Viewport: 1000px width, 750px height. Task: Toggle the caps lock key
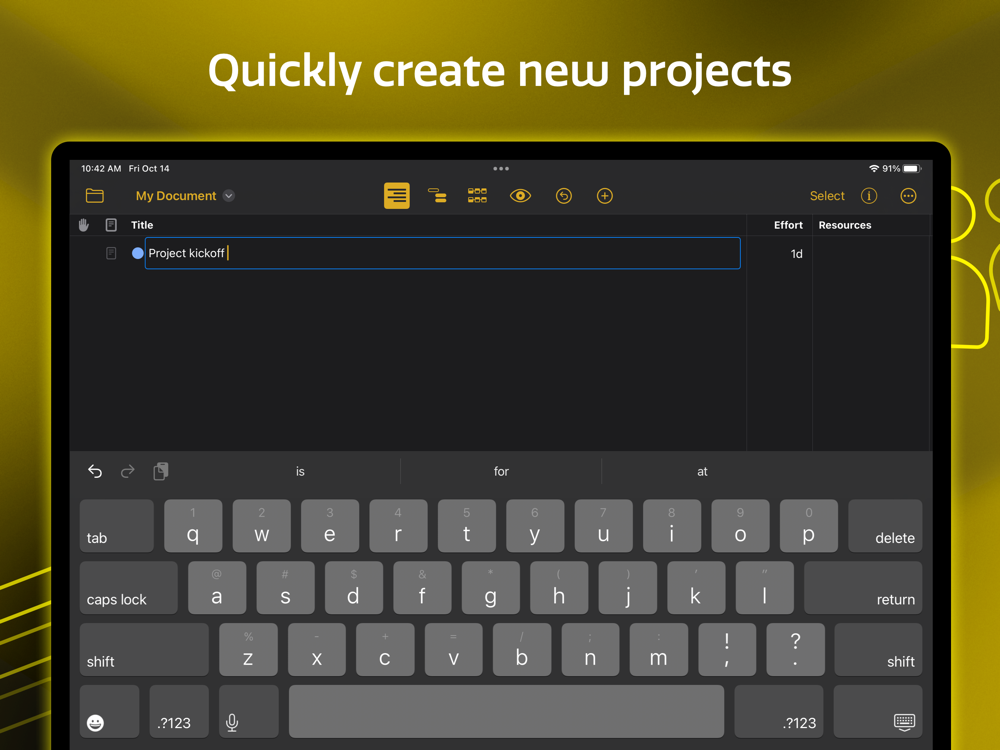click(x=129, y=587)
